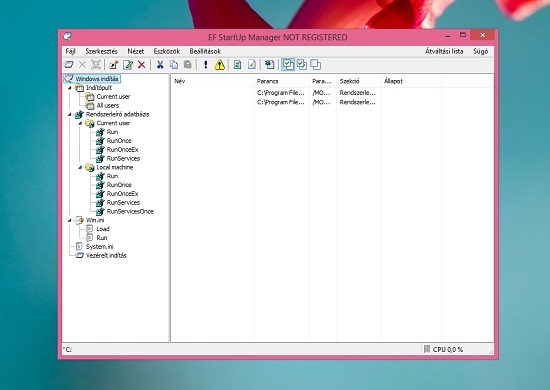Sort by the Szekció column header
550x390 pixels.
[x=358, y=81]
